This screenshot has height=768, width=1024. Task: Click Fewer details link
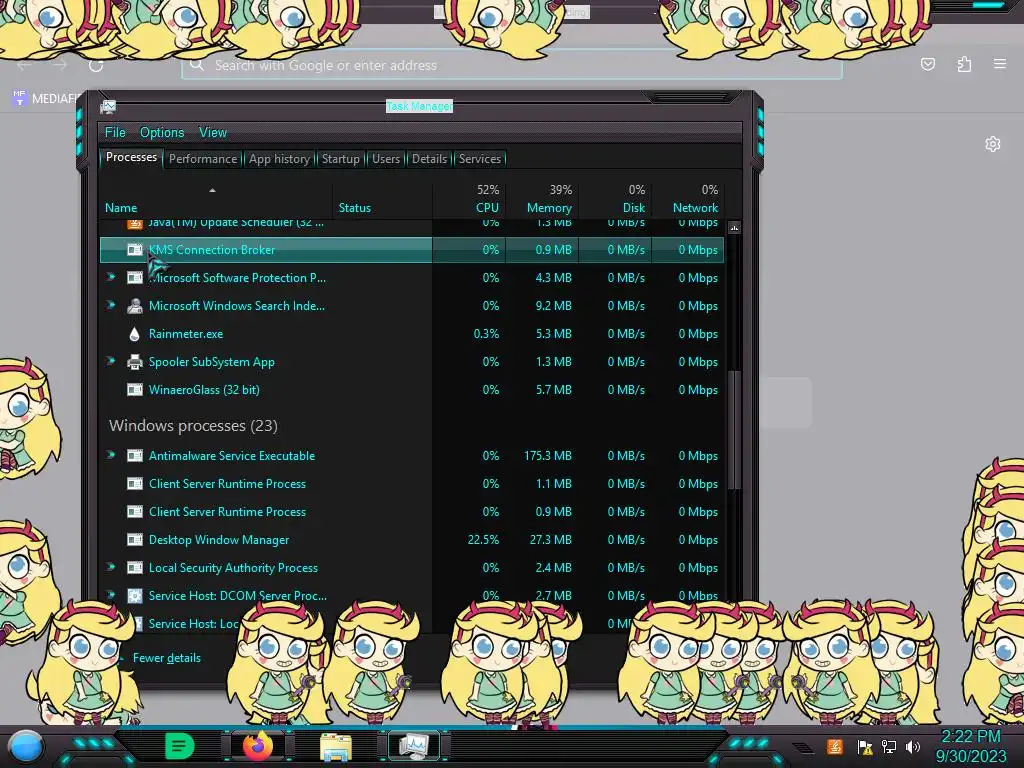point(167,658)
